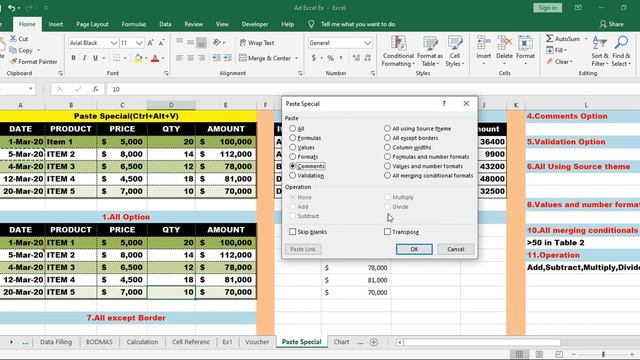The image size is (640, 360).
Task: Click Wrap Text in the Alignment group
Action: coord(257,43)
